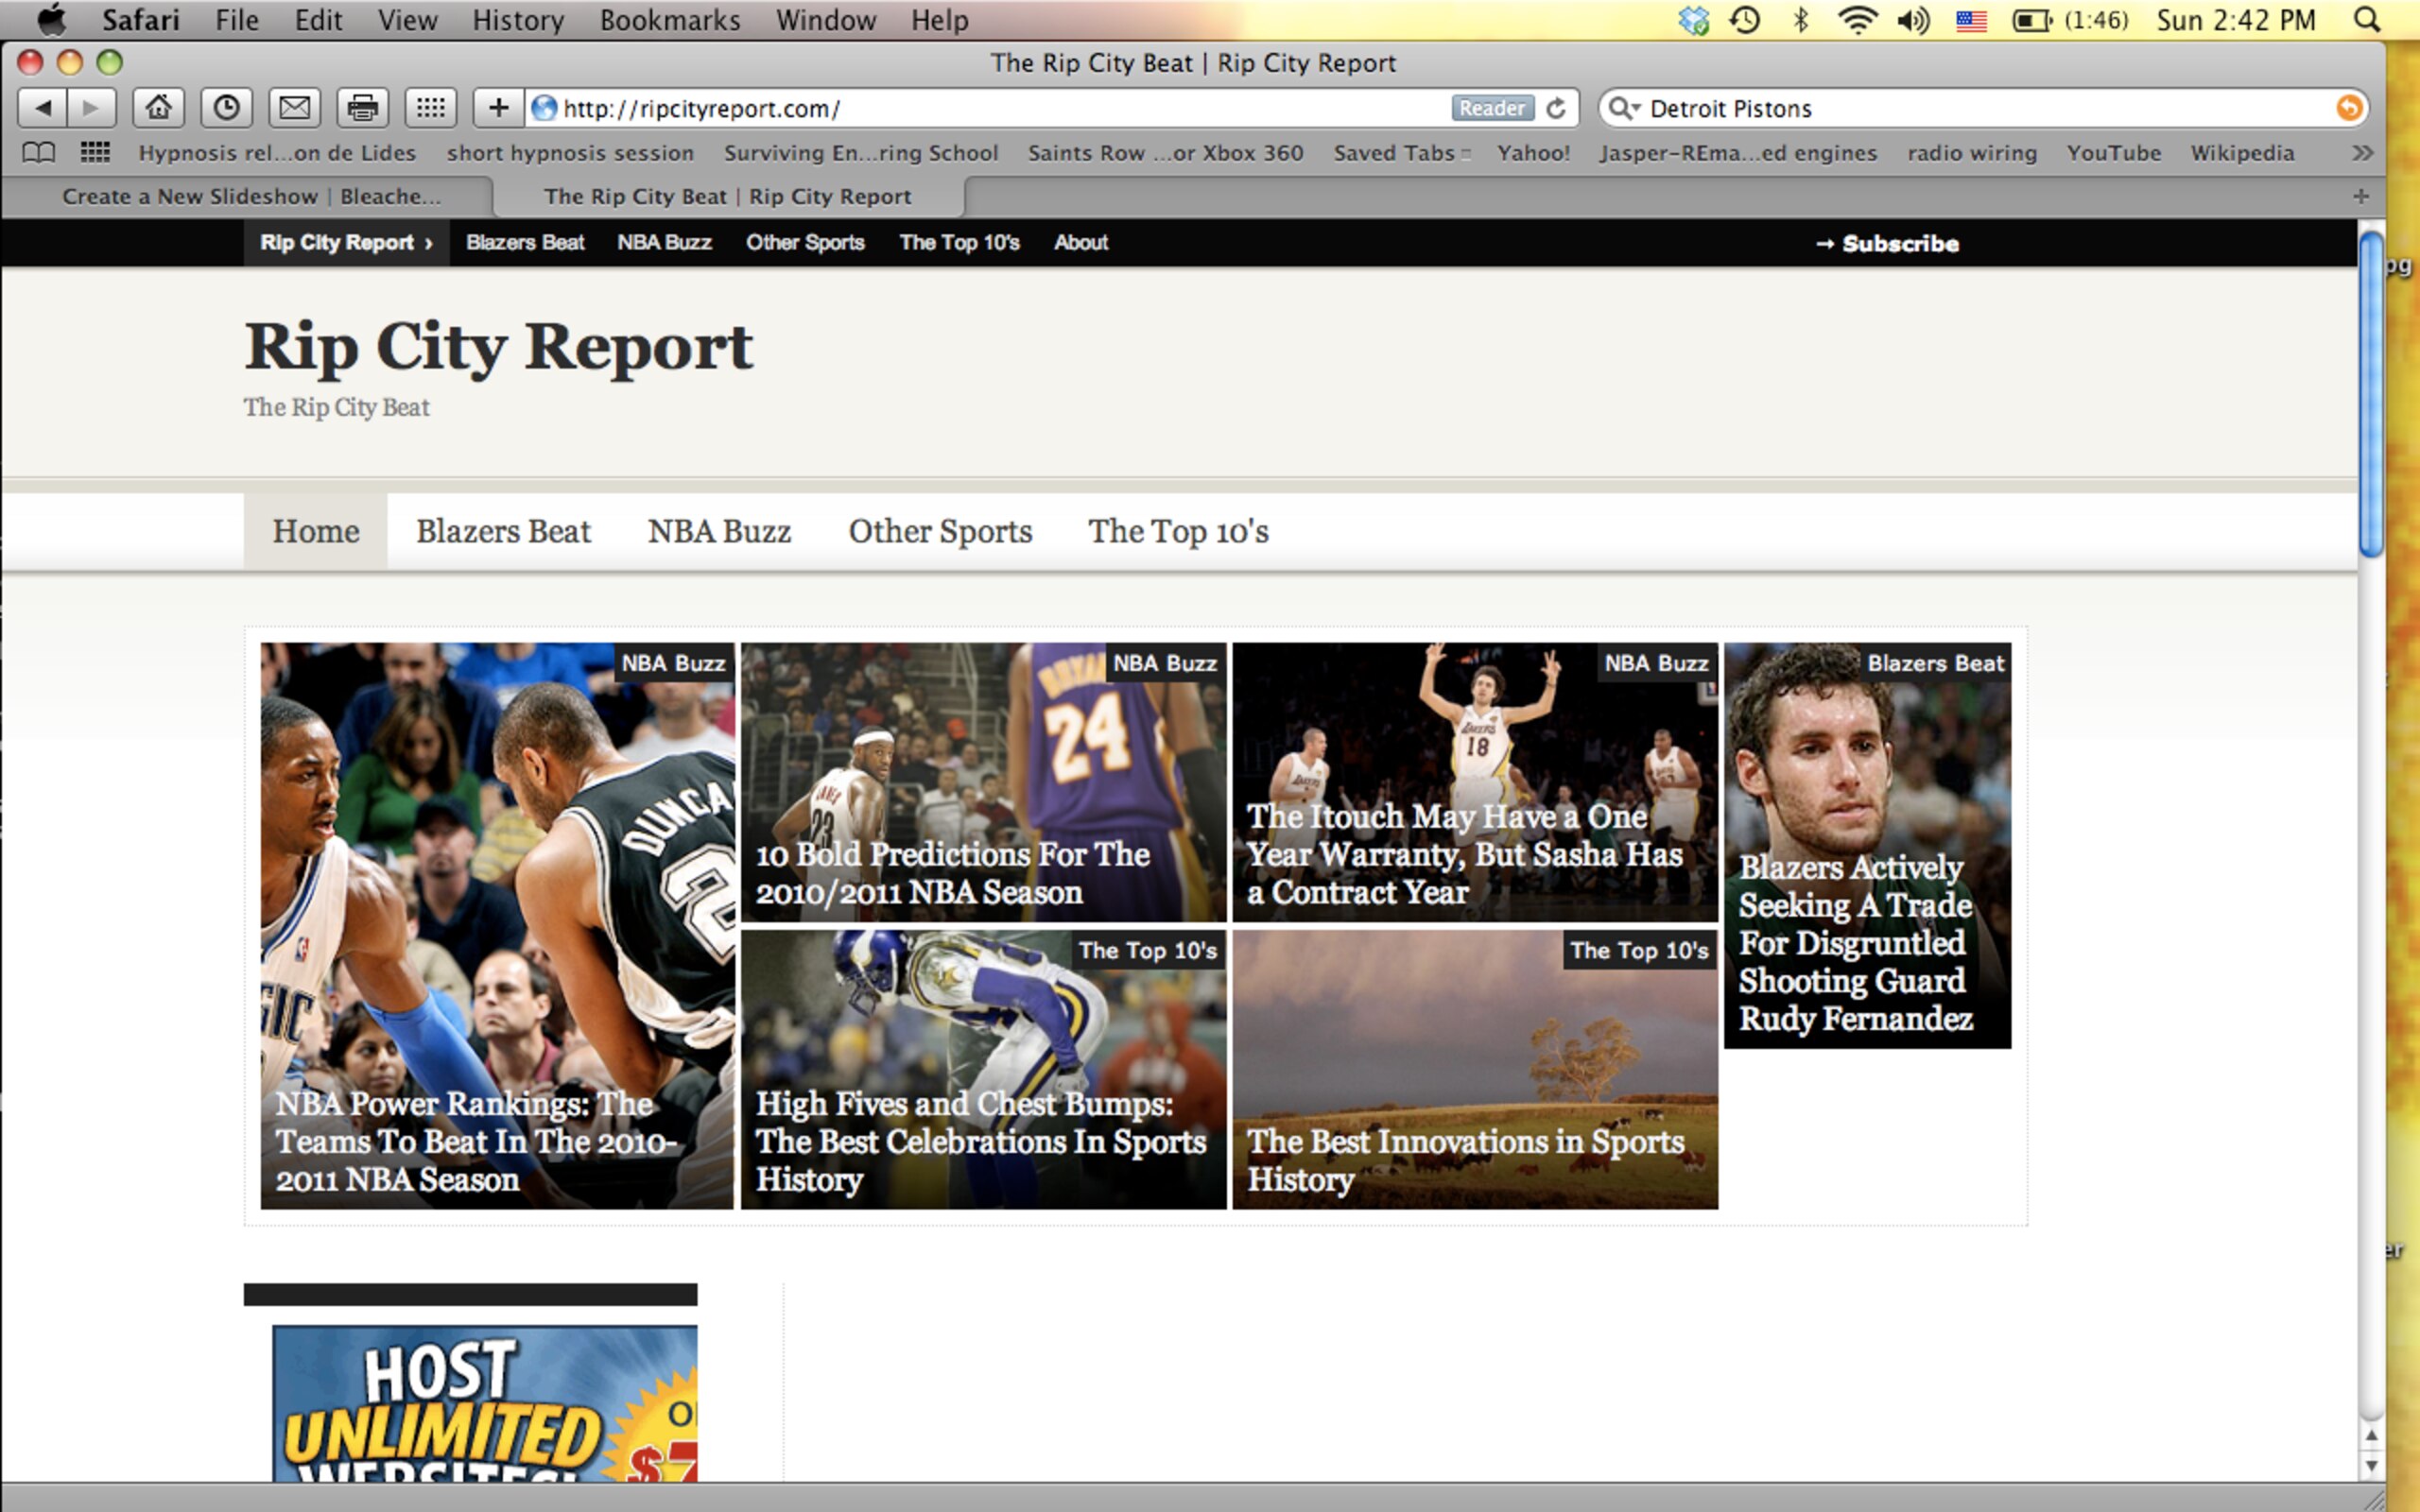Open the Window menu
The width and height of the screenshot is (2420, 1512).
tap(826, 20)
